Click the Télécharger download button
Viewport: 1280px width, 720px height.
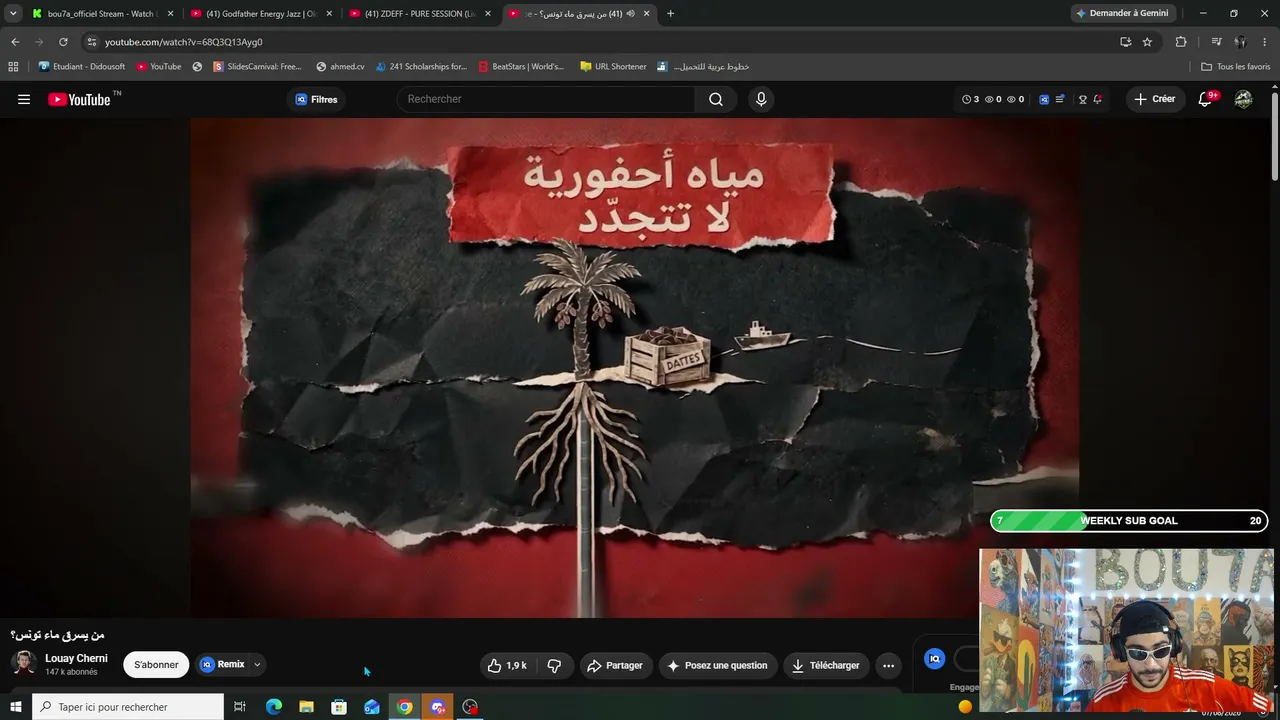(825, 665)
